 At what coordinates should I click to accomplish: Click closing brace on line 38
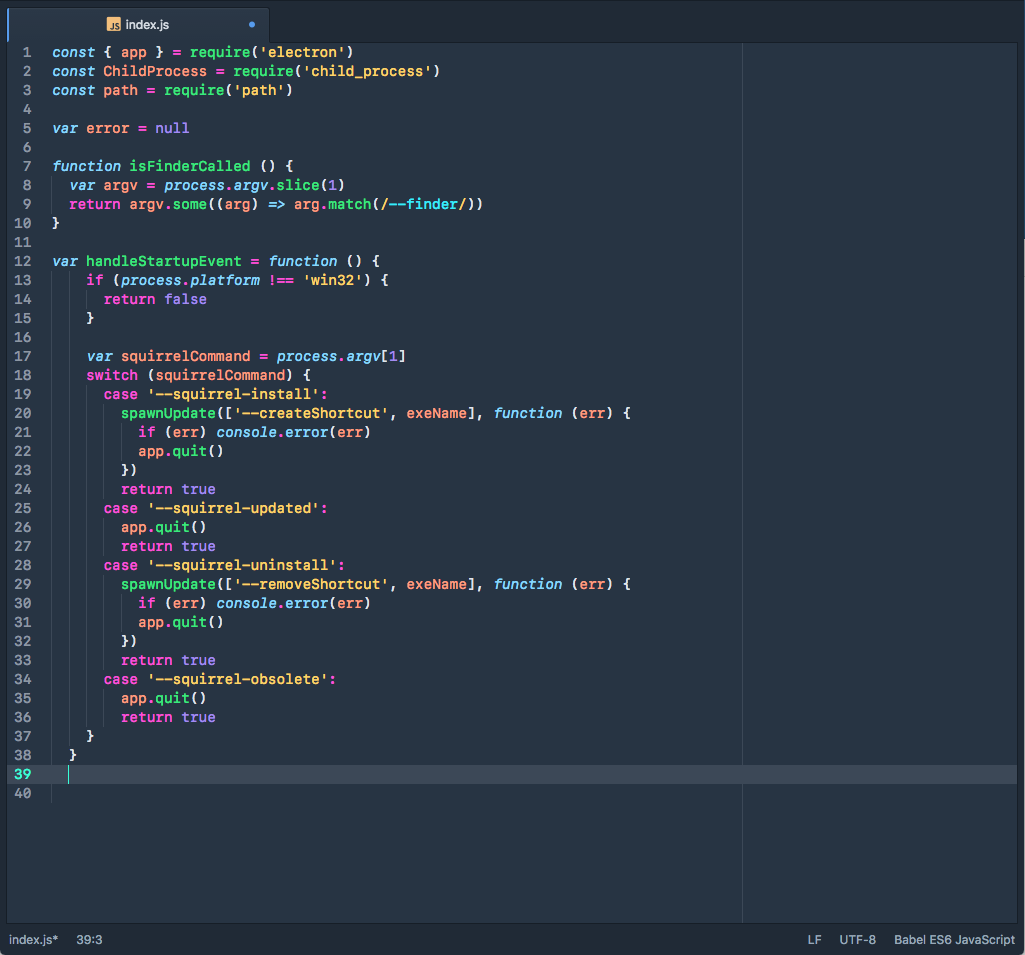[73, 755]
